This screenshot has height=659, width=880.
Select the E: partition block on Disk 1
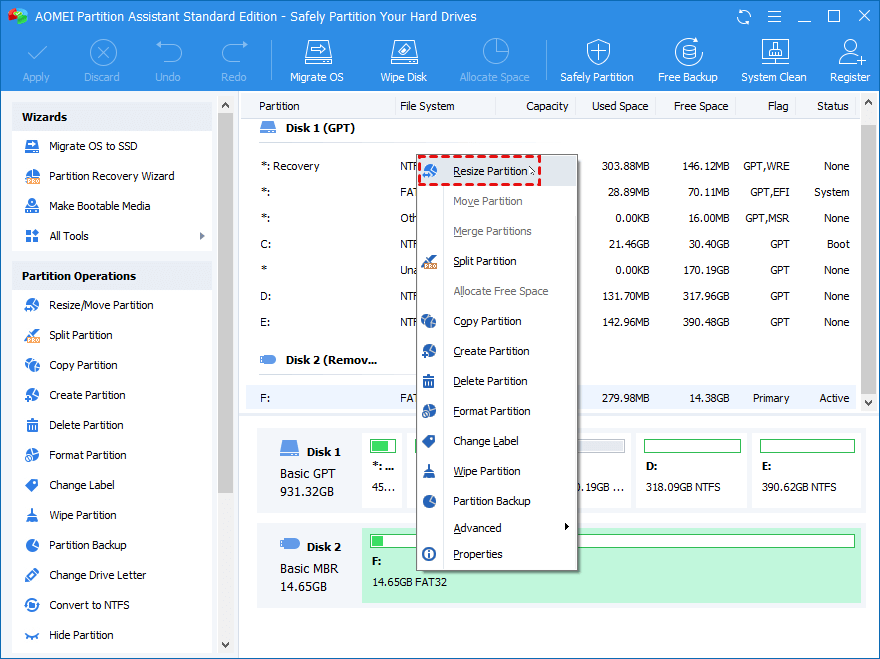805,470
